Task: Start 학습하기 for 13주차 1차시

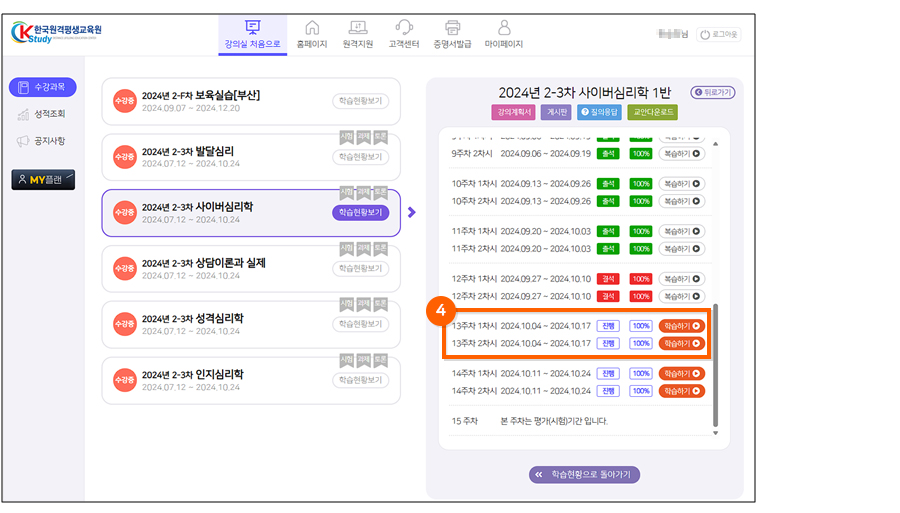Action: 681,326
